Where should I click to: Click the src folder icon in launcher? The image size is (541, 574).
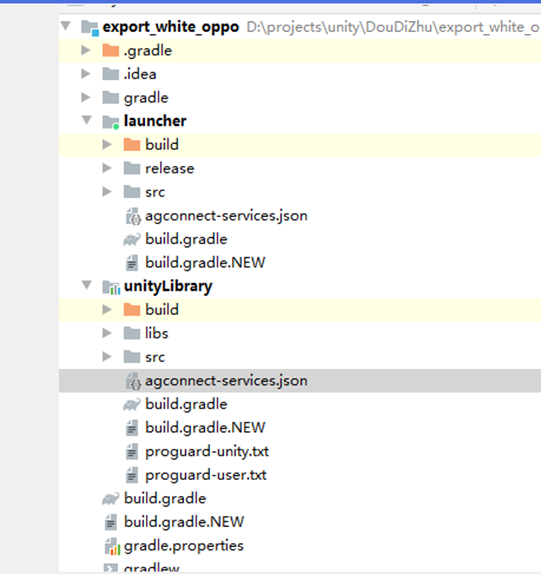tap(132, 192)
